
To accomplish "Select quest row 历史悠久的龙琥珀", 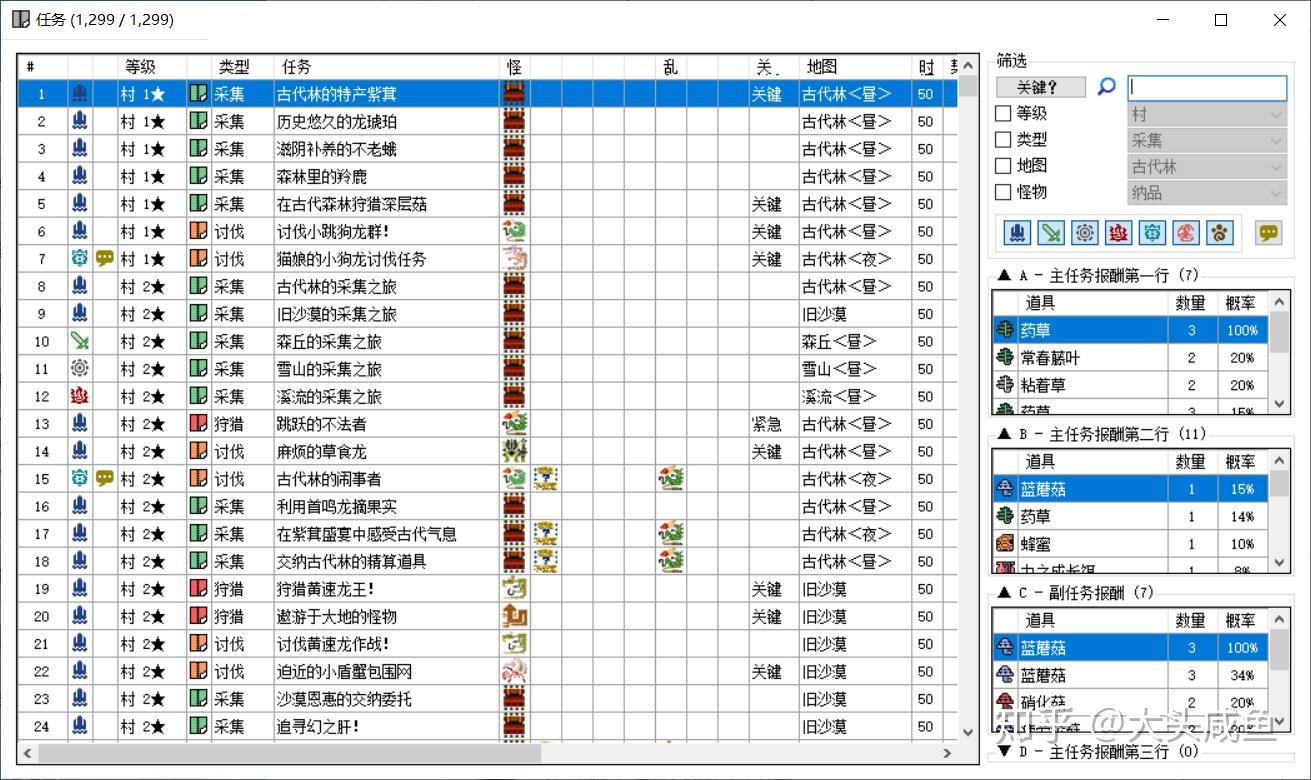I will click(x=488, y=121).
